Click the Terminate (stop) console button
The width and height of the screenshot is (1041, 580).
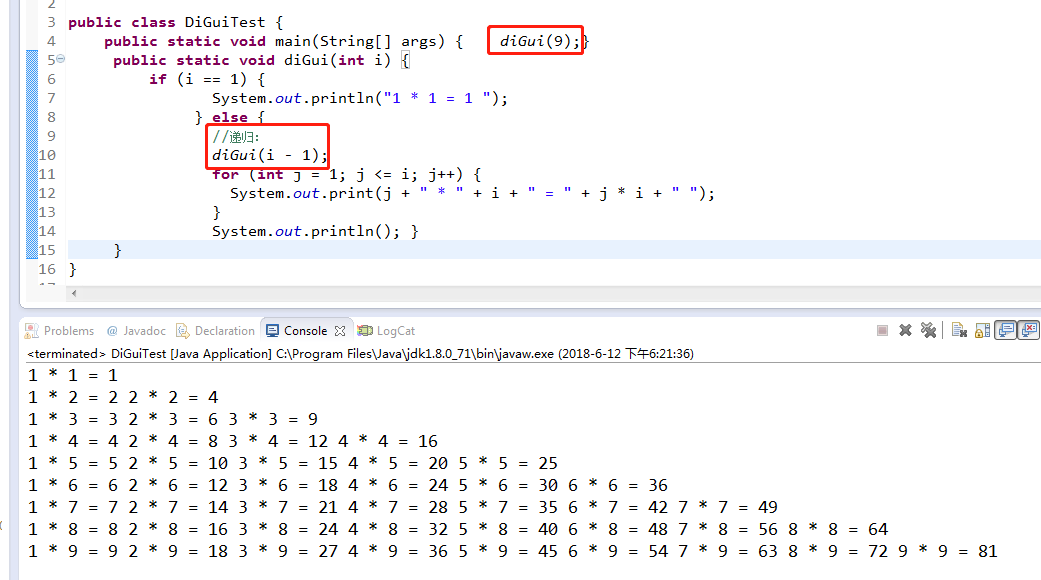click(x=882, y=330)
